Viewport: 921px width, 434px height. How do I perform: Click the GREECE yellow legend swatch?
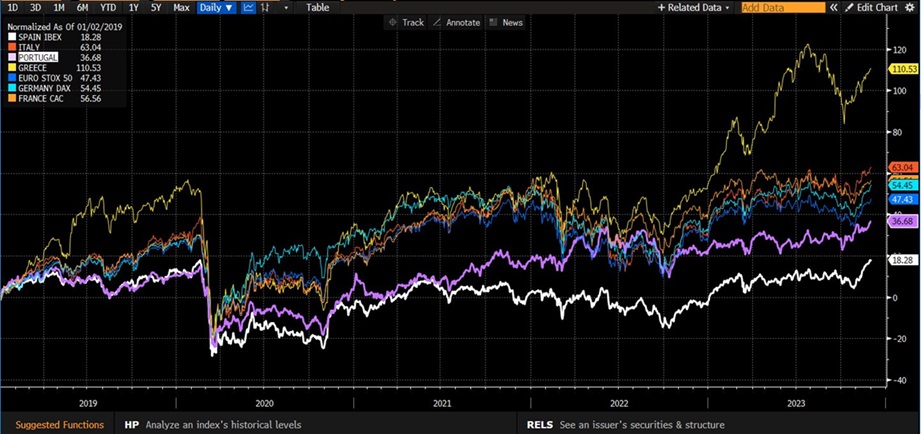pos(10,68)
